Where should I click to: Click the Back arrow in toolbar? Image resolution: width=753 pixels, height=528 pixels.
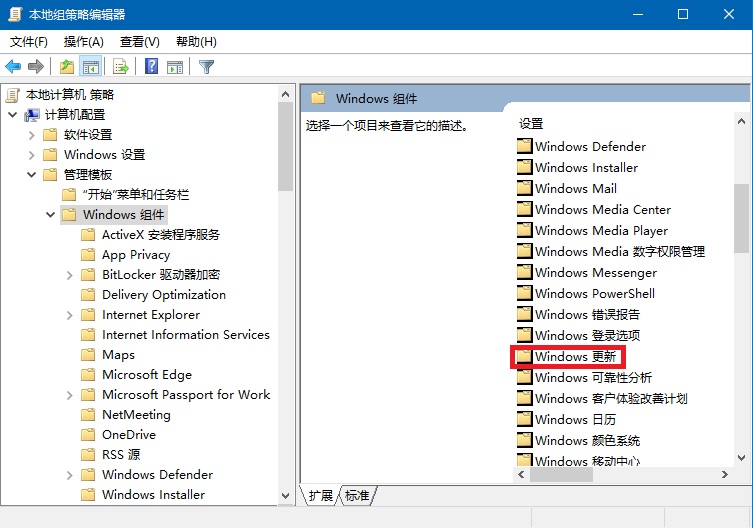click(13, 67)
